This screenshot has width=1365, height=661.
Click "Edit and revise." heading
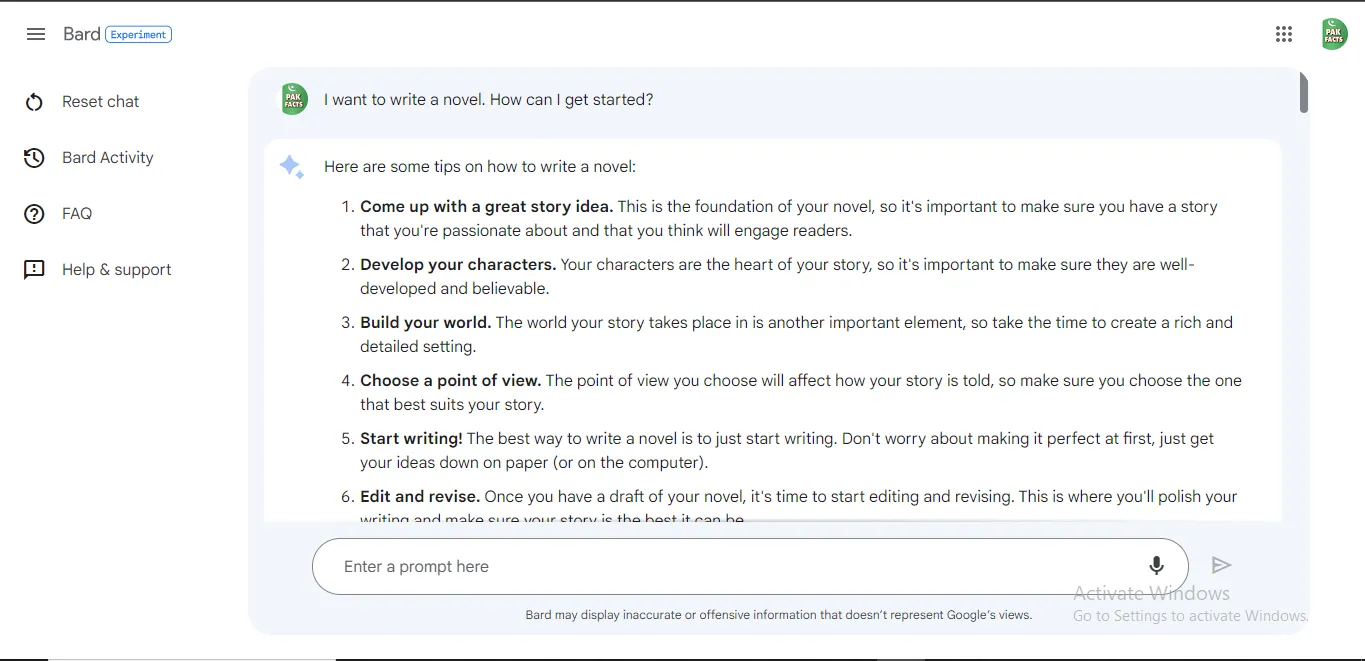click(x=420, y=497)
